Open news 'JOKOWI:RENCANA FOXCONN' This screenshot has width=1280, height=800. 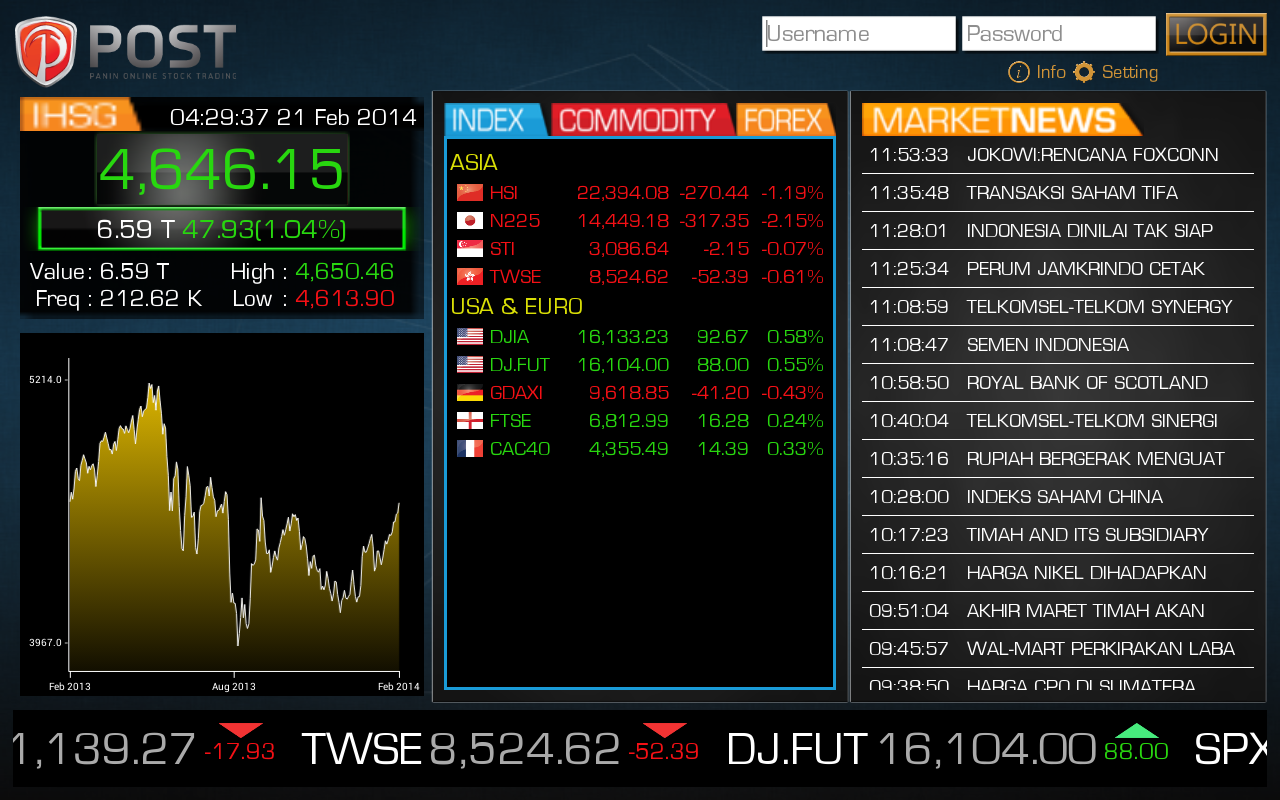pyautogui.click(x=1058, y=155)
